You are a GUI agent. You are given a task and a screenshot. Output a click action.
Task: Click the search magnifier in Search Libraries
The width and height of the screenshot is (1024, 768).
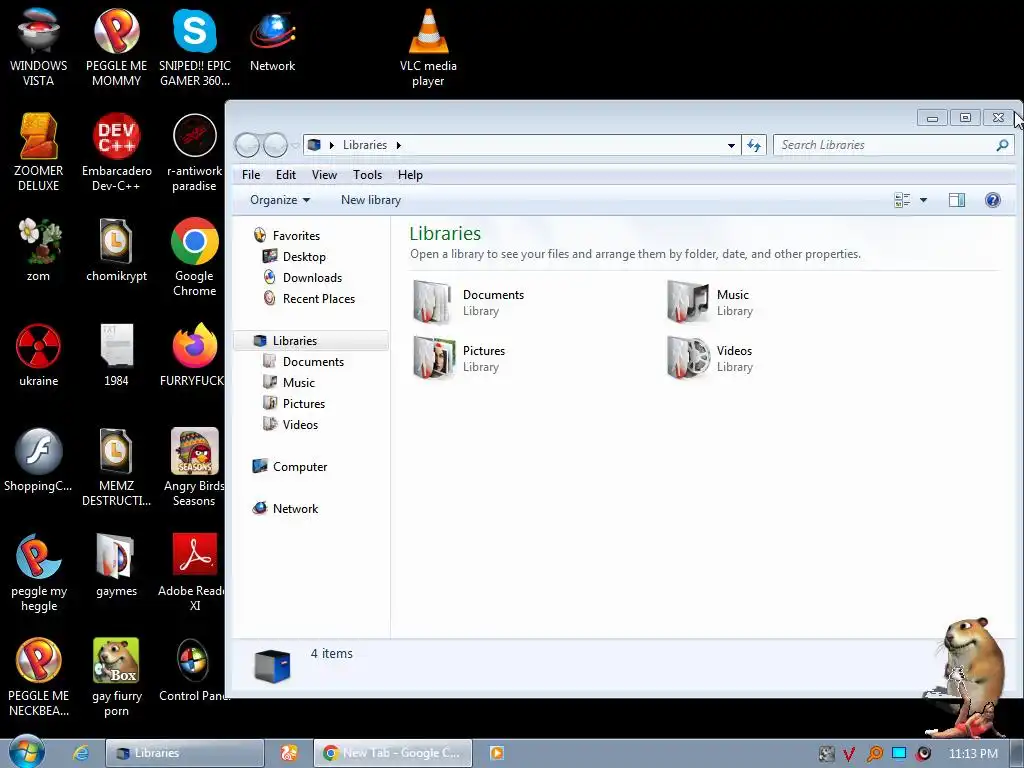[1002, 145]
